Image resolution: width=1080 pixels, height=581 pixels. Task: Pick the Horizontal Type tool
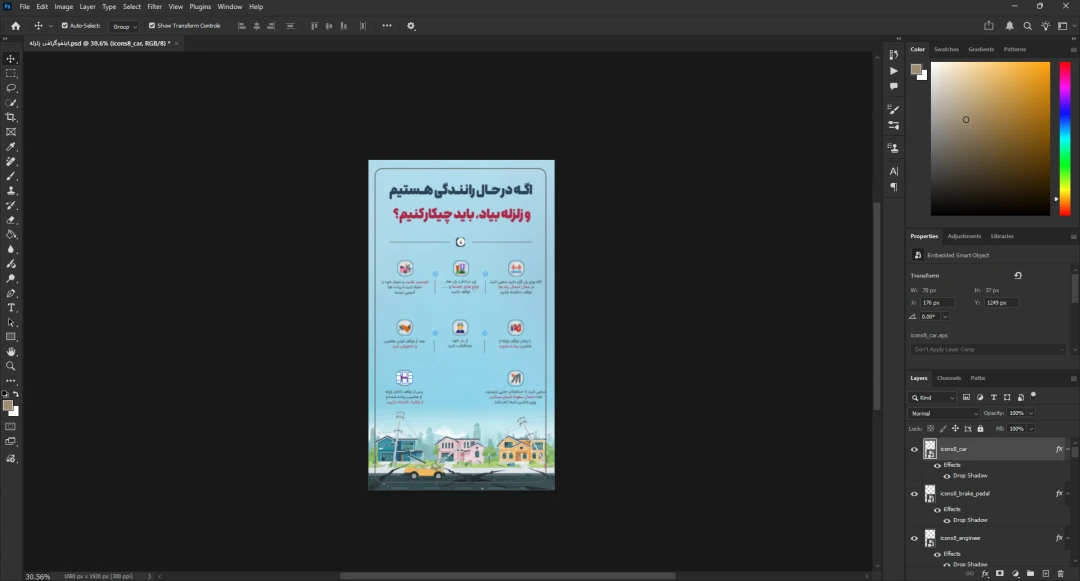click(11, 308)
